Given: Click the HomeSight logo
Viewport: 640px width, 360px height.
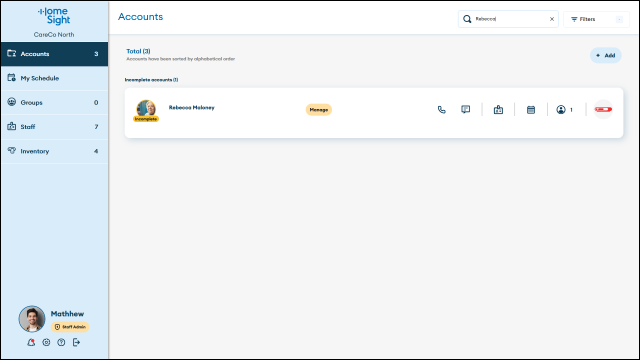Looking at the screenshot, I should coord(54,16).
